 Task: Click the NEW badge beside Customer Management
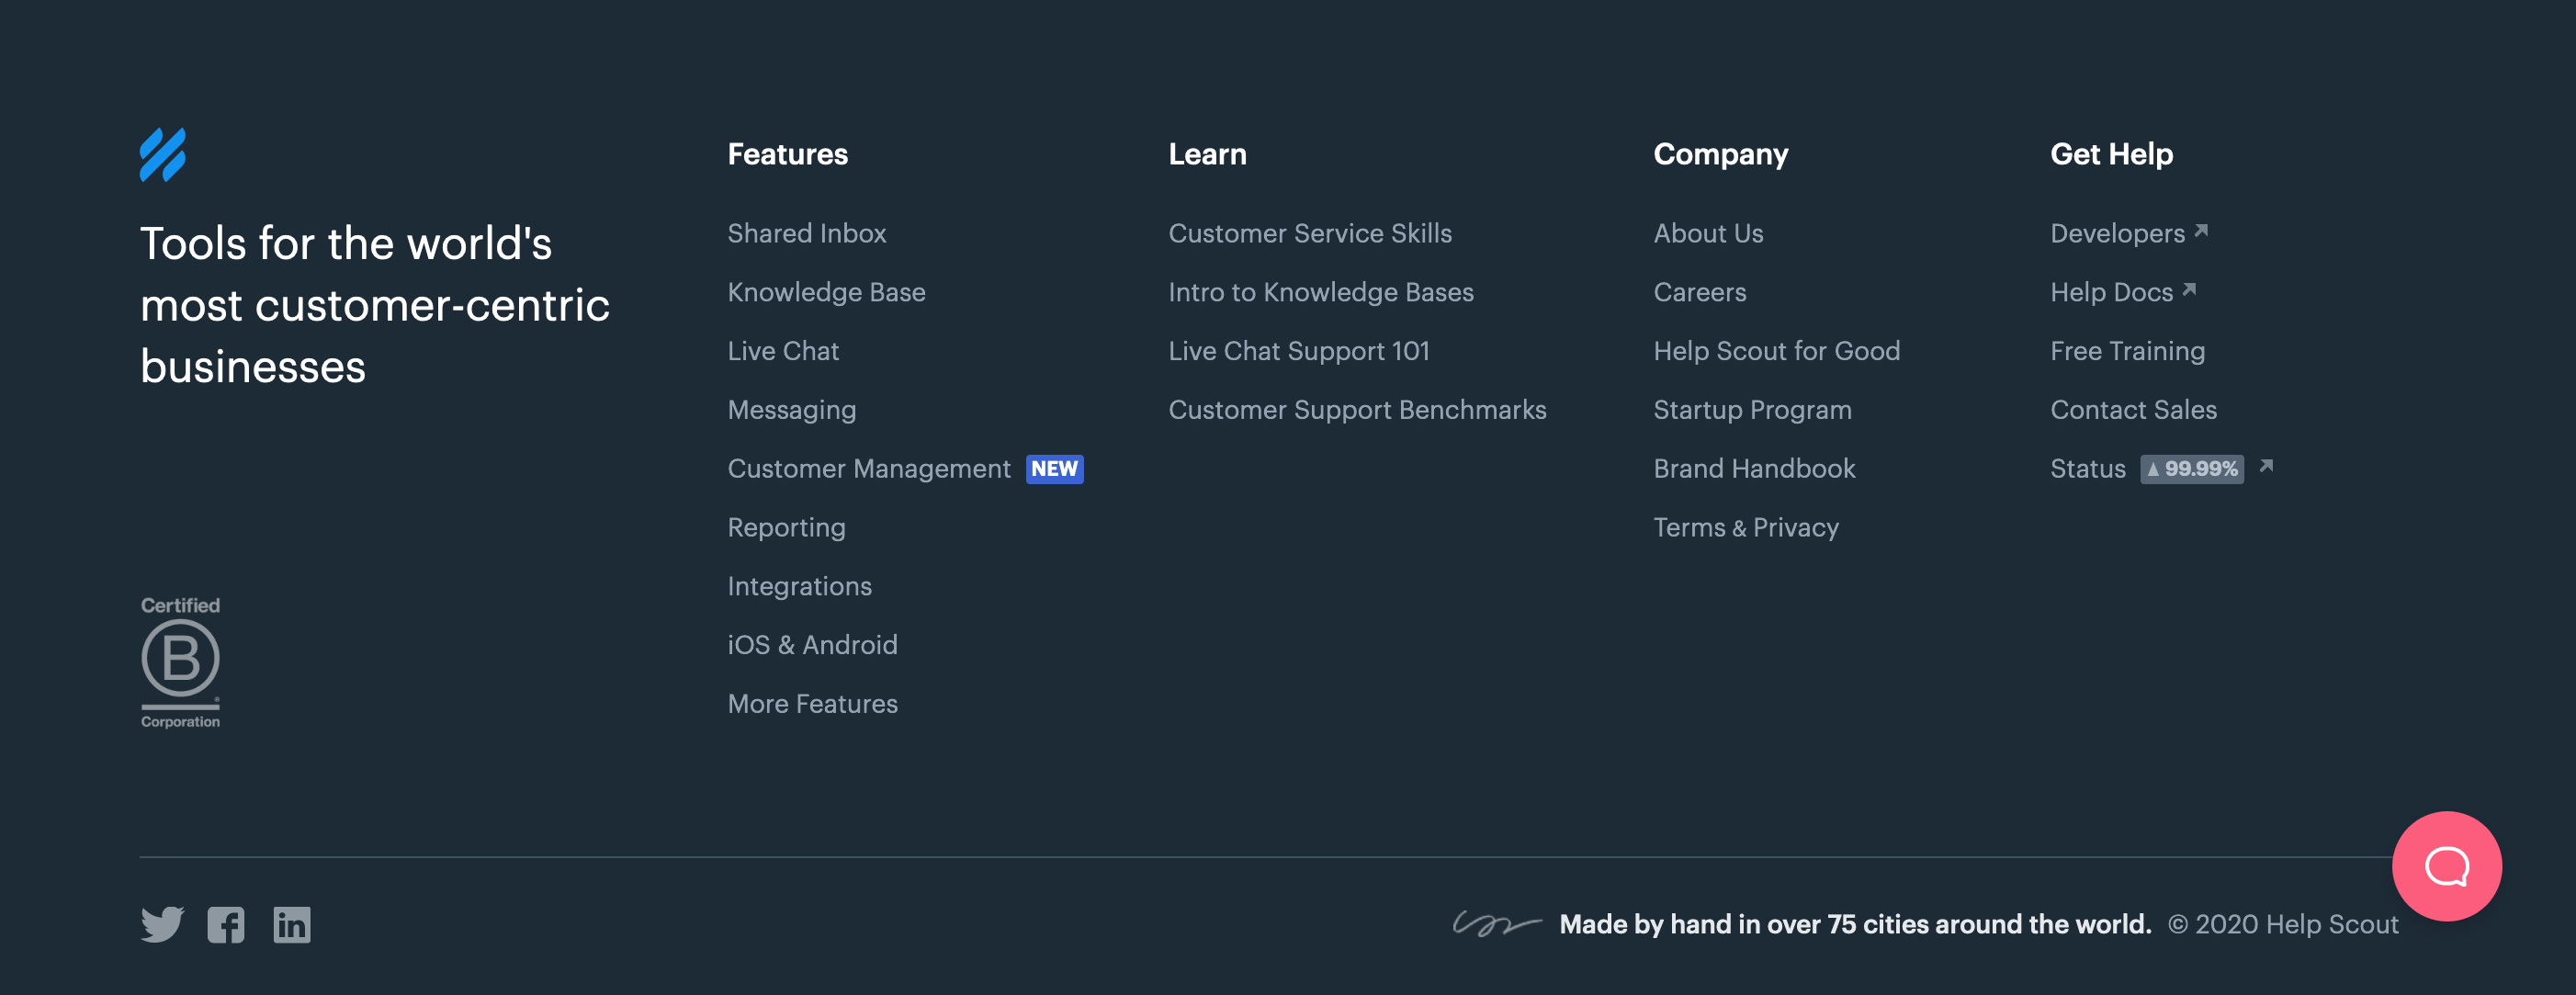pyautogui.click(x=1054, y=469)
